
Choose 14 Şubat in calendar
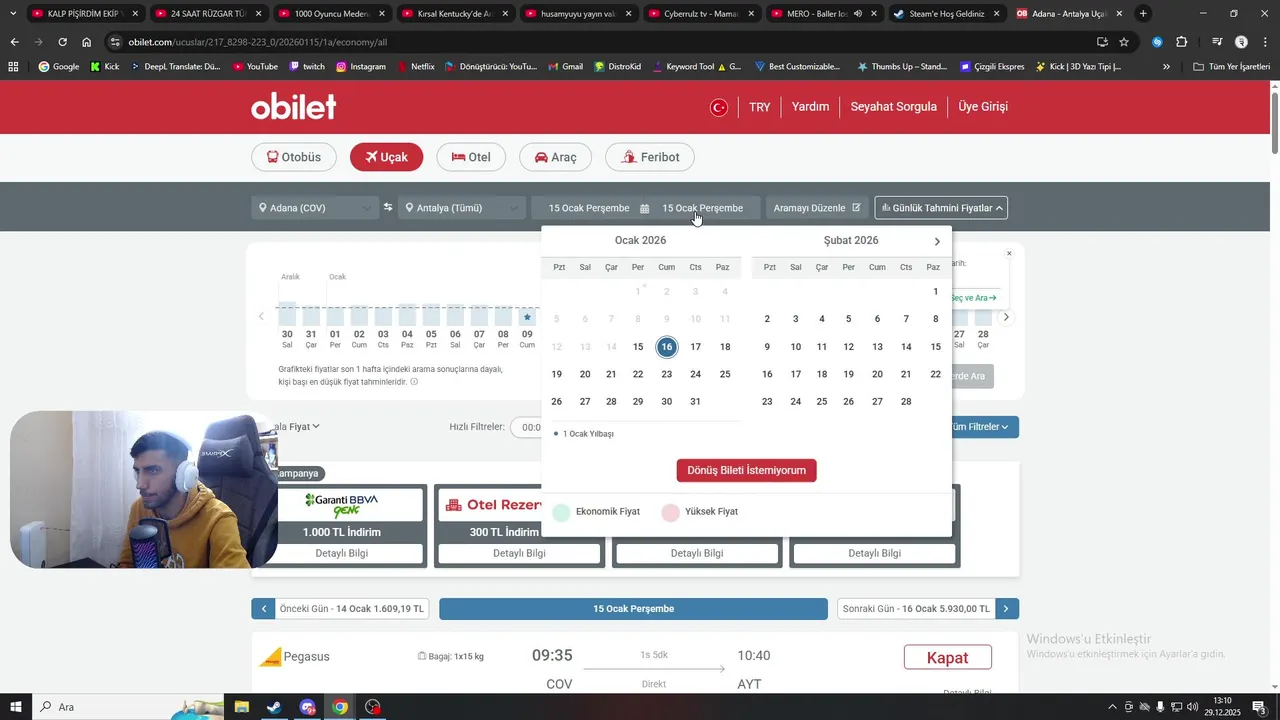pos(906,347)
